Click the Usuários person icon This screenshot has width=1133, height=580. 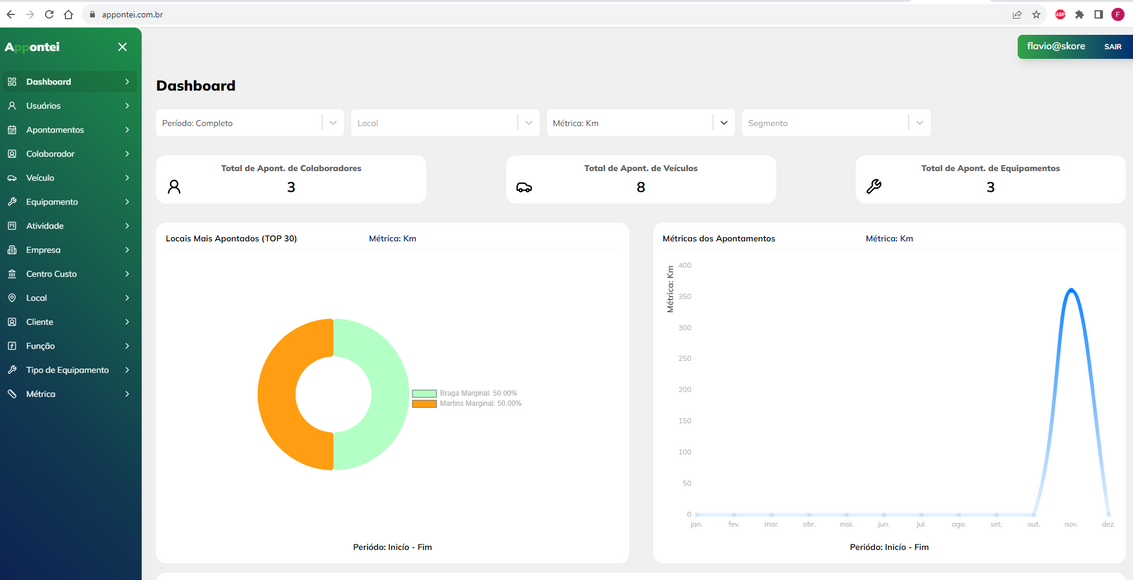(12, 106)
